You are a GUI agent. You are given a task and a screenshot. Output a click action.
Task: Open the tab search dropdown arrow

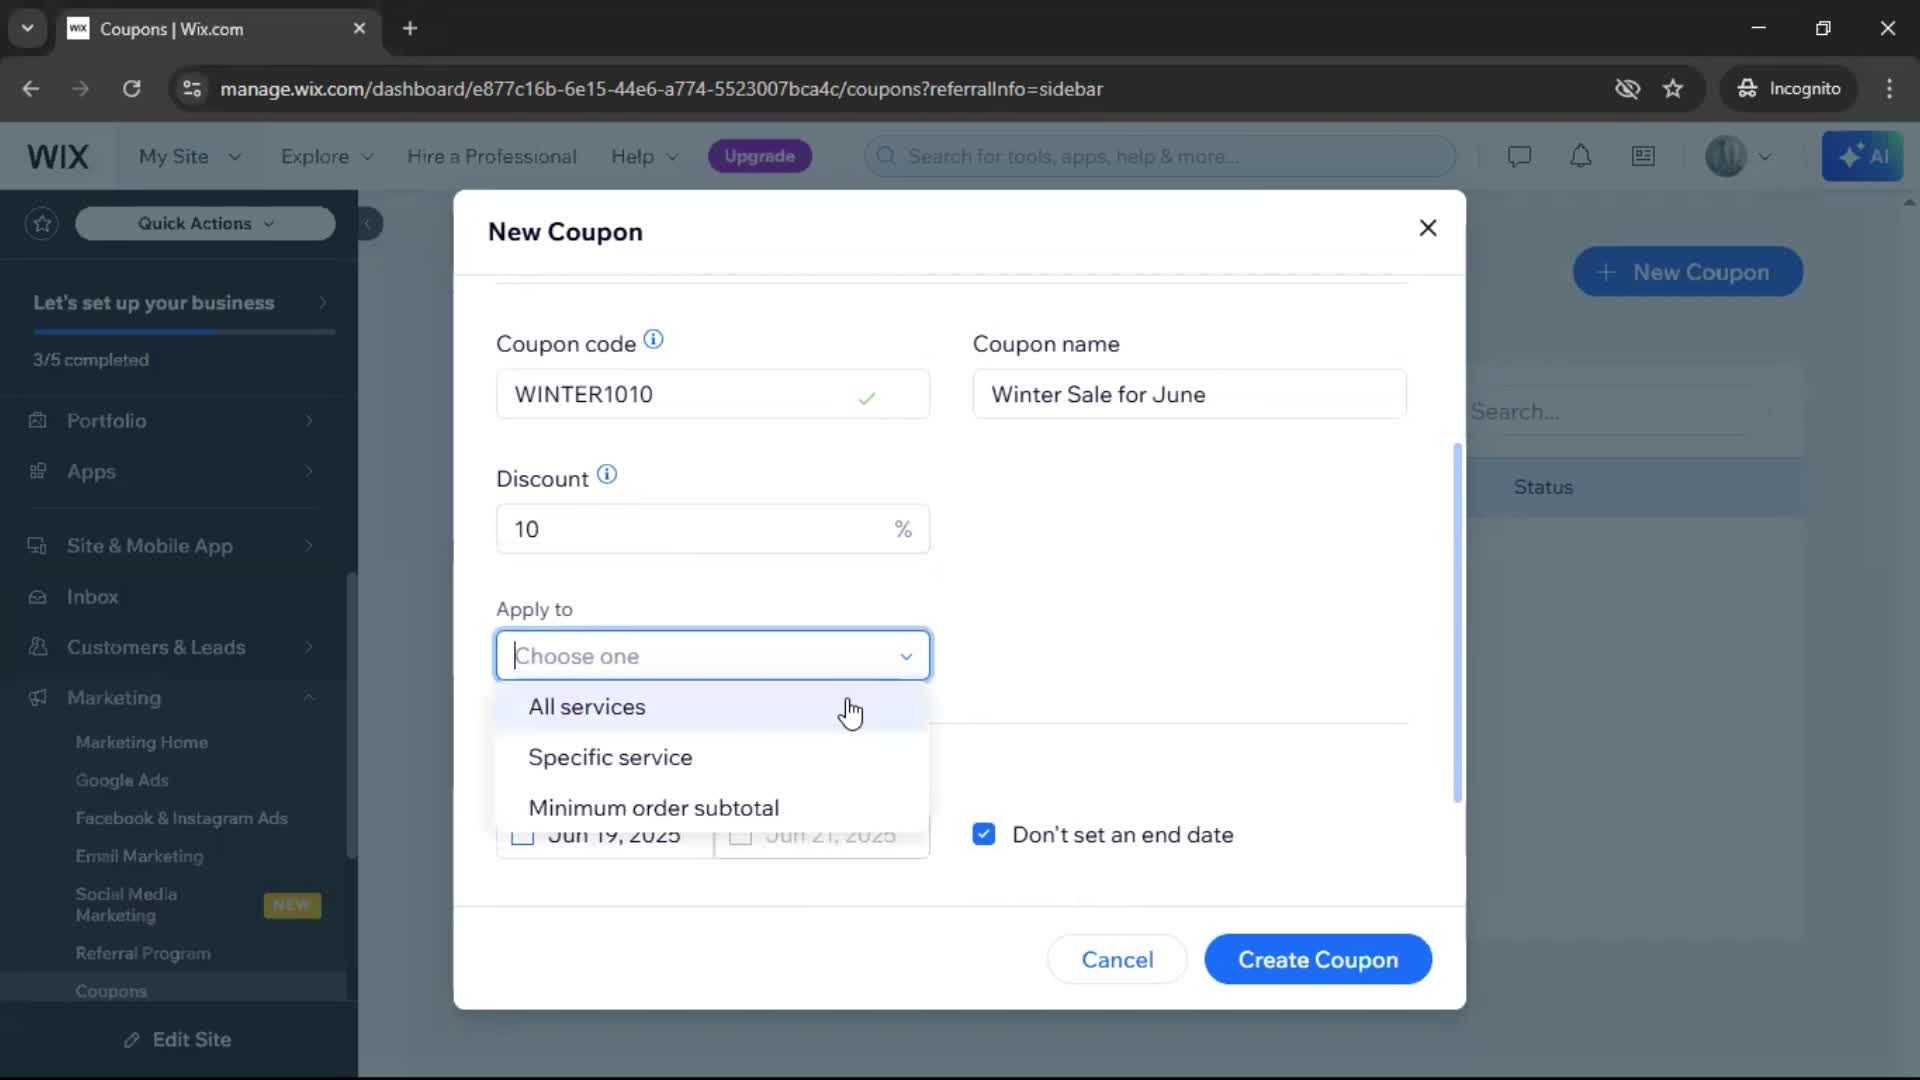tap(27, 29)
